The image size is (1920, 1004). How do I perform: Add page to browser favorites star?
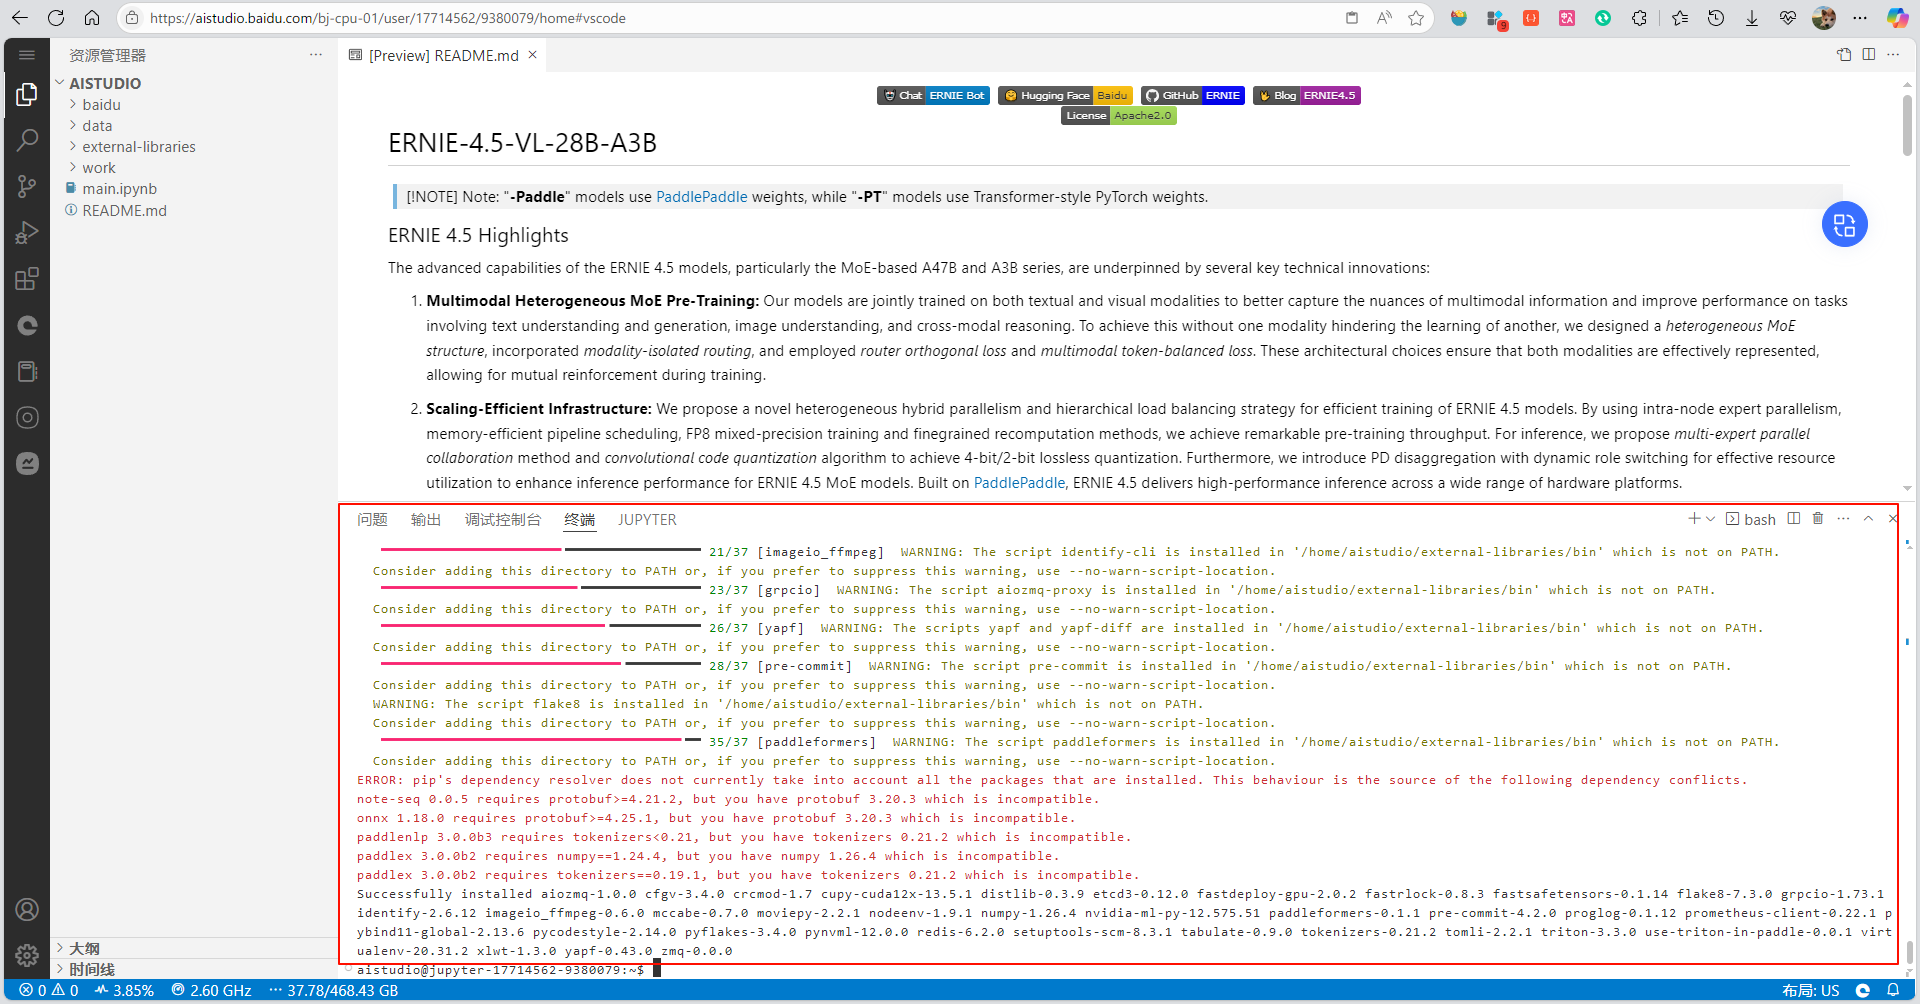click(x=1416, y=18)
